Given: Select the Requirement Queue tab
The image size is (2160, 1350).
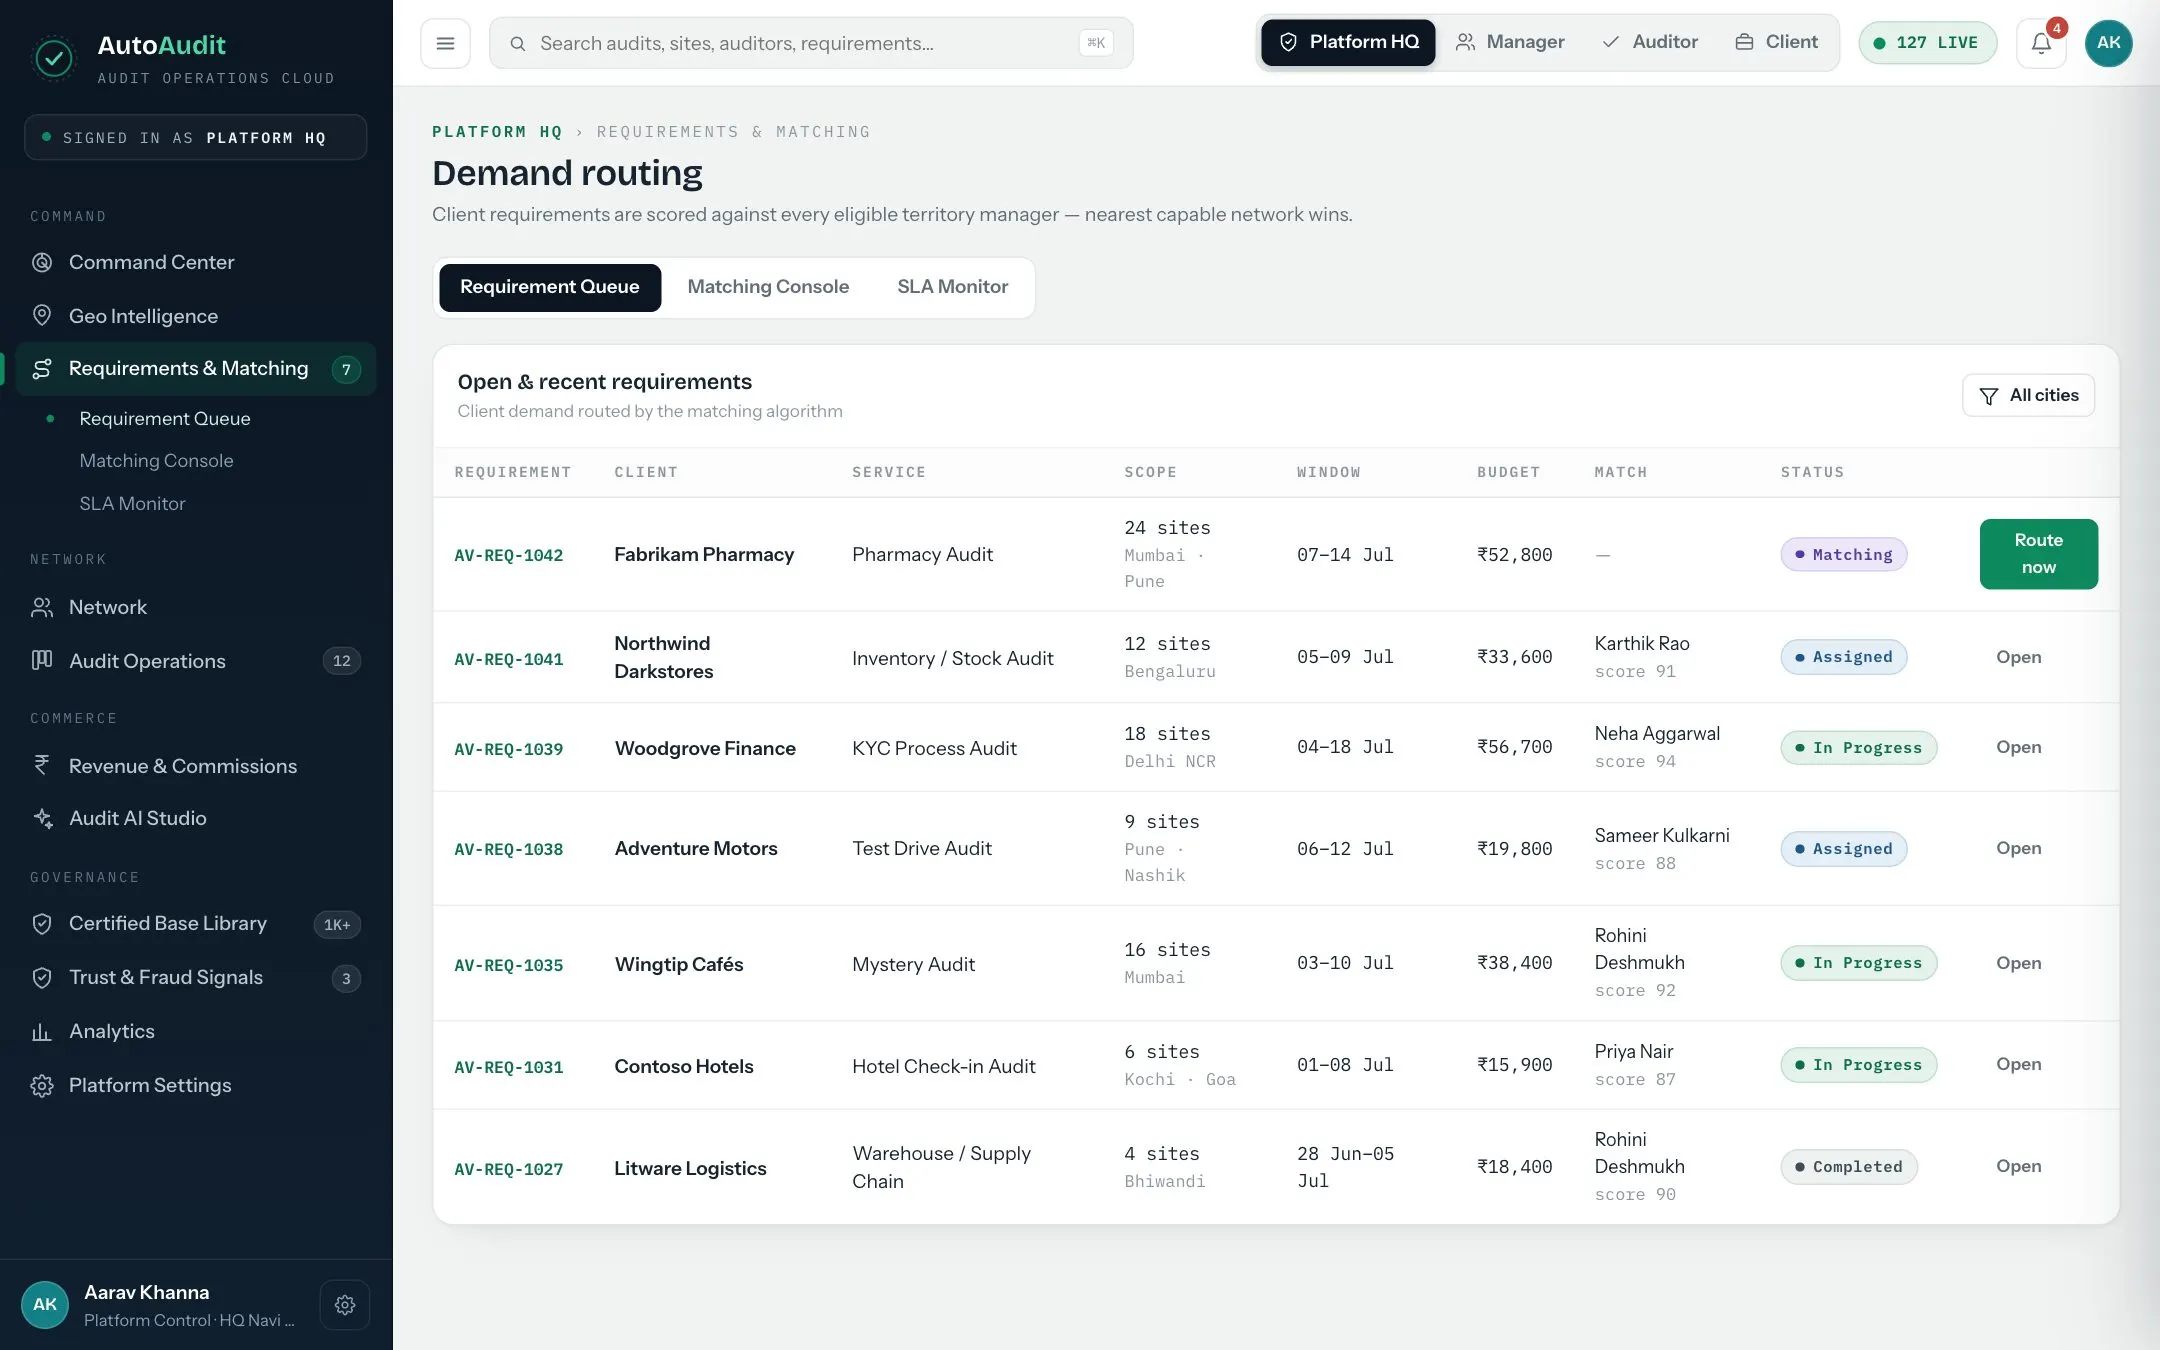Looking at the screenshot, I should point(550,287).
